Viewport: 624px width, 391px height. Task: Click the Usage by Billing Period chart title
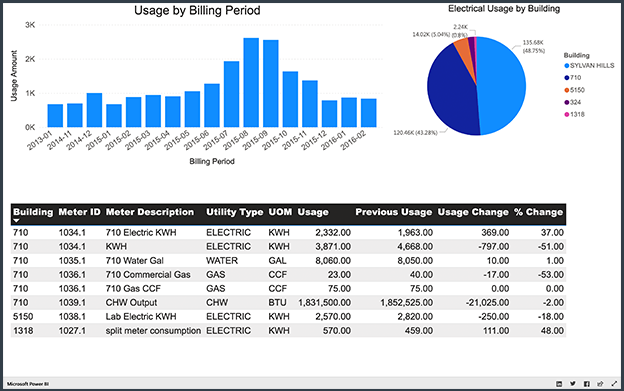tap(197, 10)
